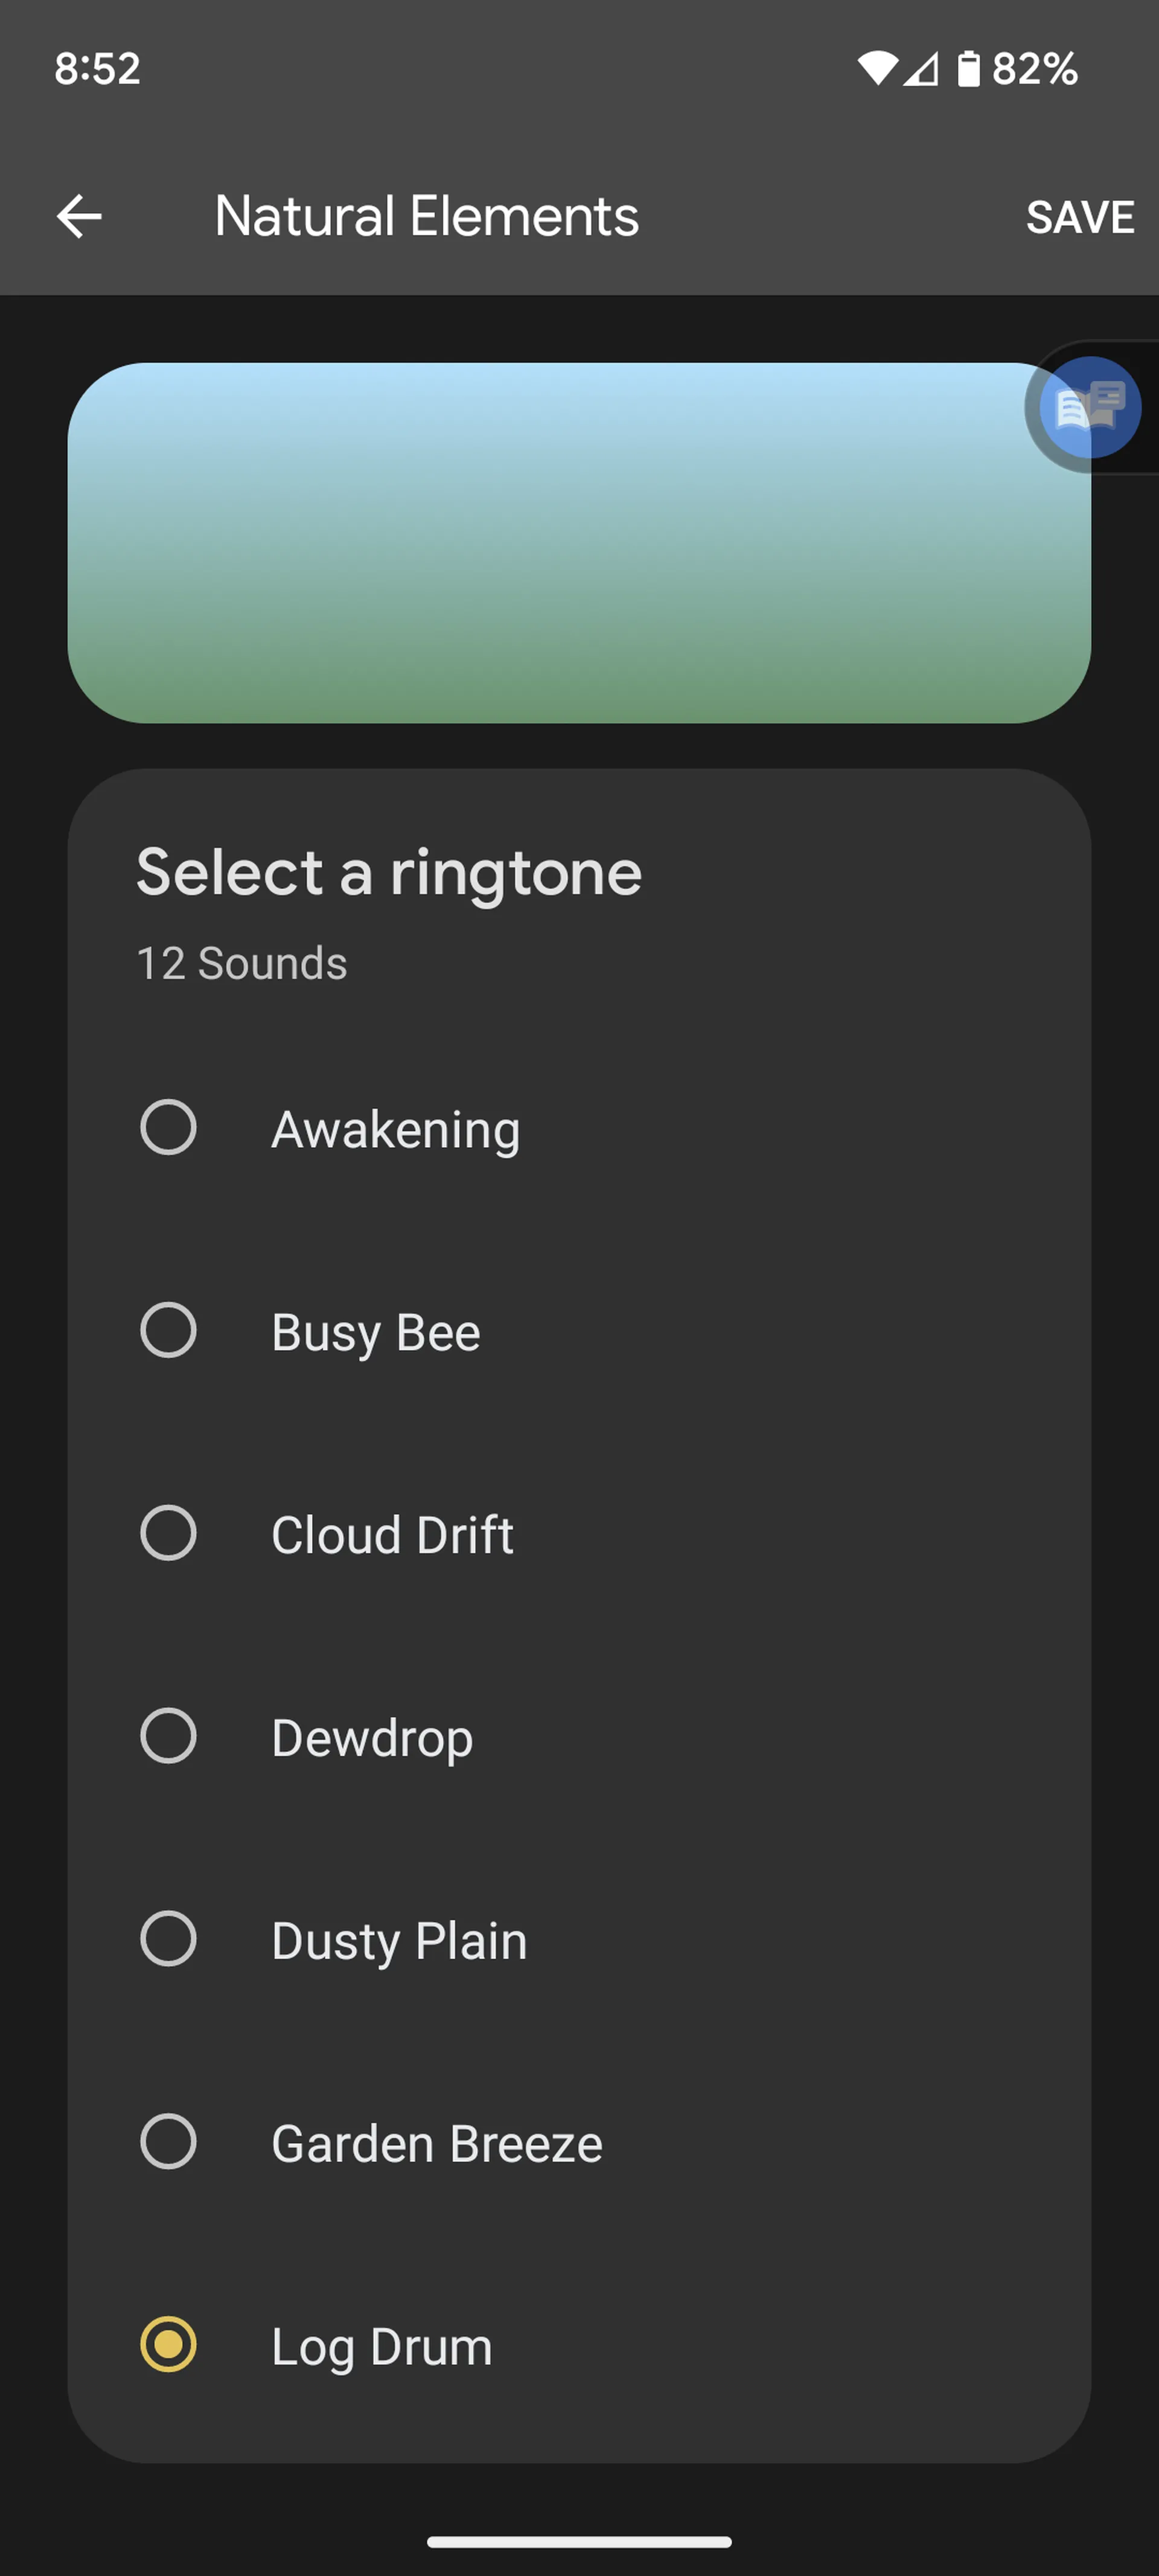Image resolution: width=1159 pixels, height=2576 pixels.
Task: Tap the battery status icon
Action: (968, 69)
